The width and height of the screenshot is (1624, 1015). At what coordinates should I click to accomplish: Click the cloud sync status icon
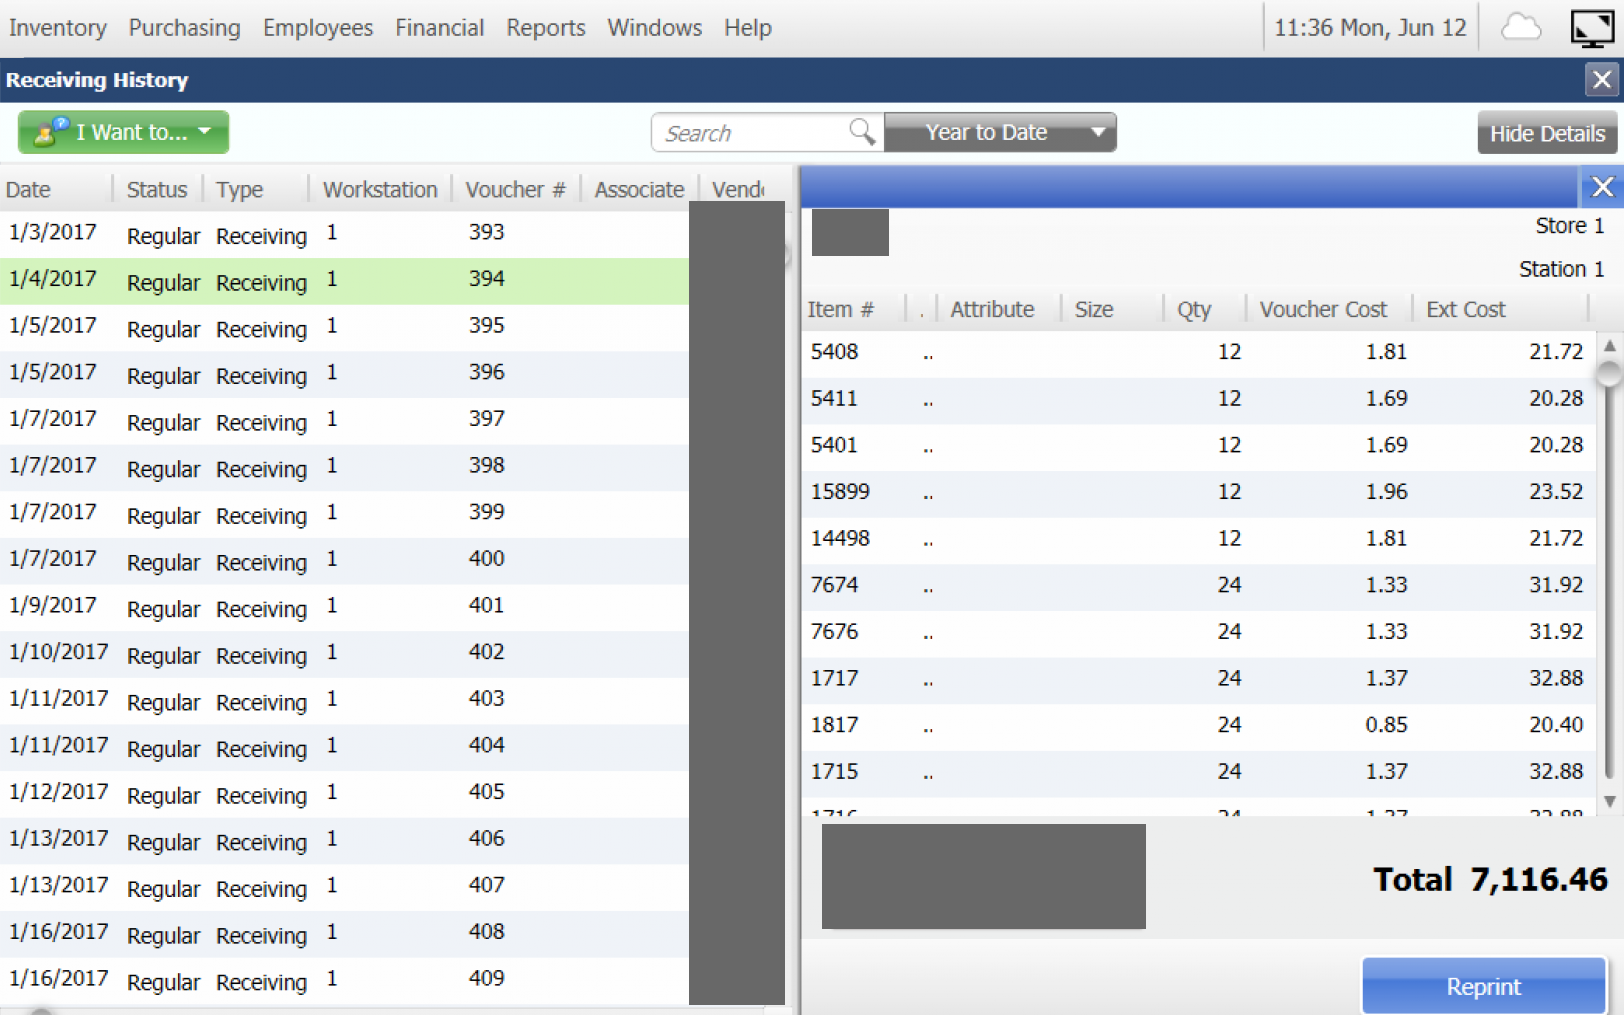1521,27
